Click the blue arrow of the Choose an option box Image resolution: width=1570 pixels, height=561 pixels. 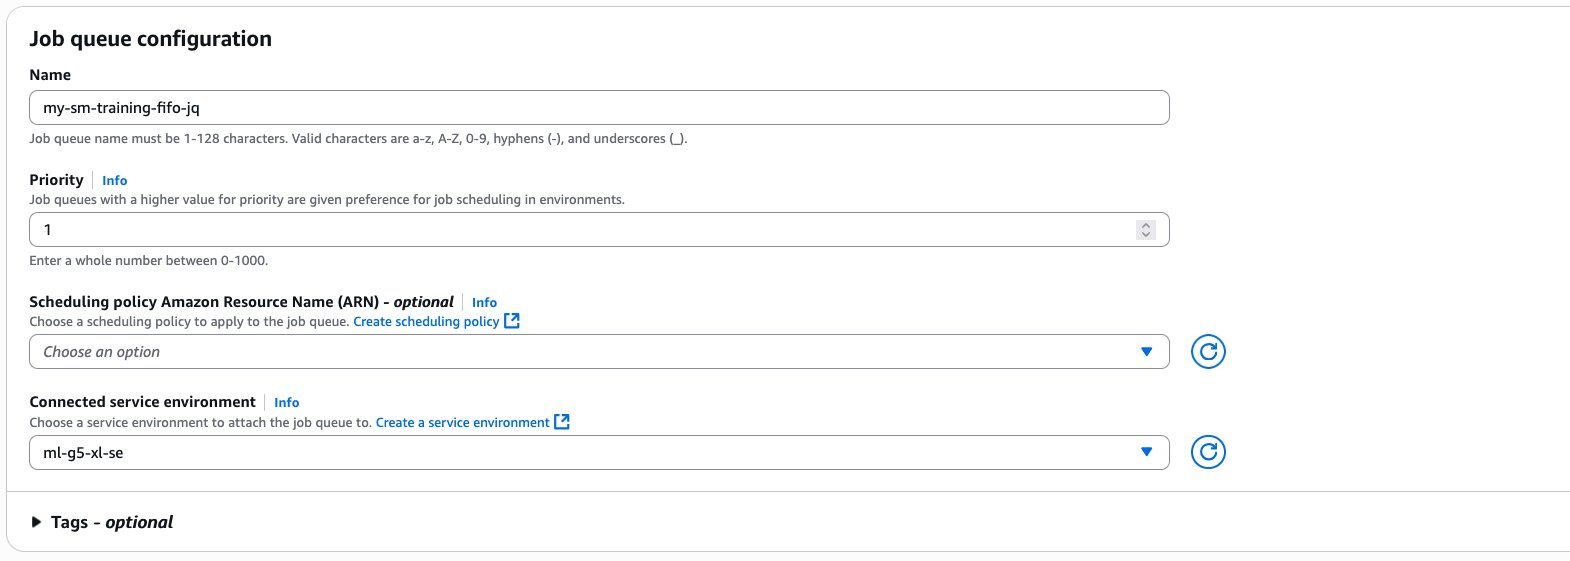[1147, 352]
